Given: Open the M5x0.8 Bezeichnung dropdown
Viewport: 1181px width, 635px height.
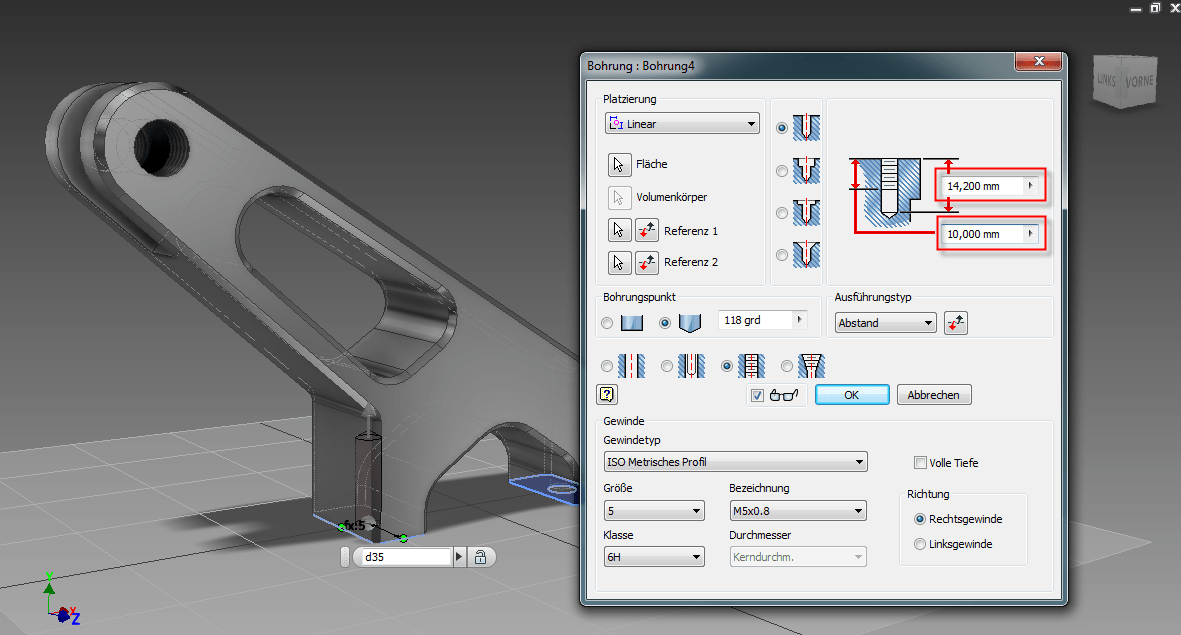Looking at the screenshot, I should click(x=798, y=511).
